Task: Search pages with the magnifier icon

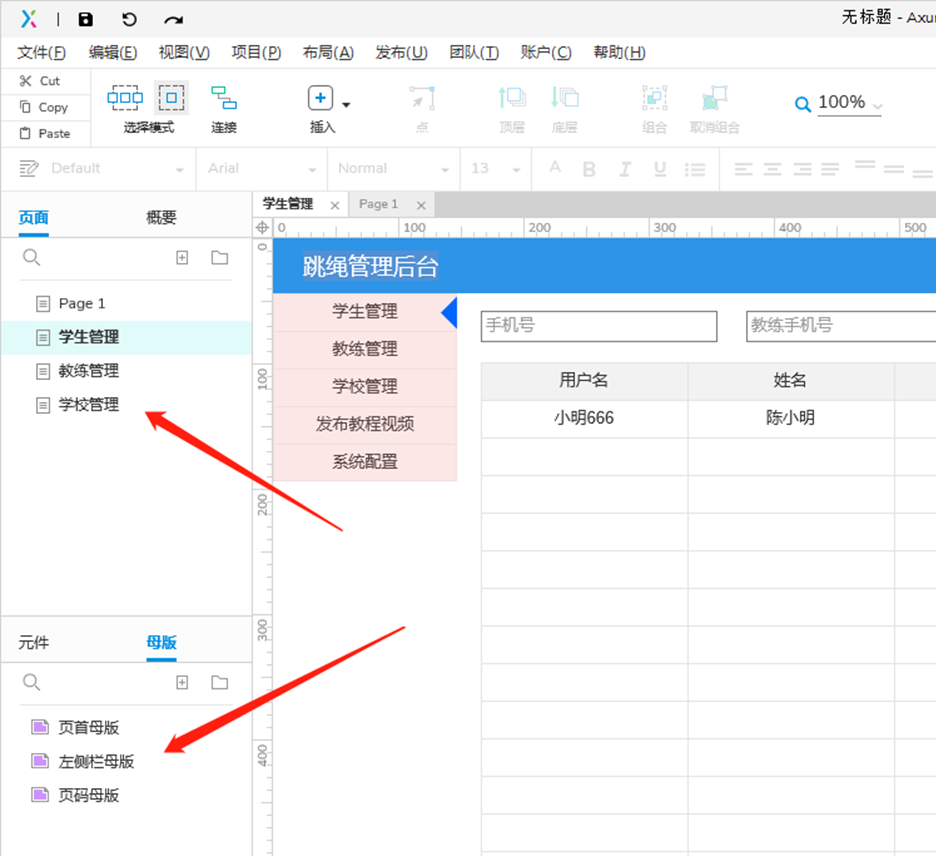Action: (31, 257)
